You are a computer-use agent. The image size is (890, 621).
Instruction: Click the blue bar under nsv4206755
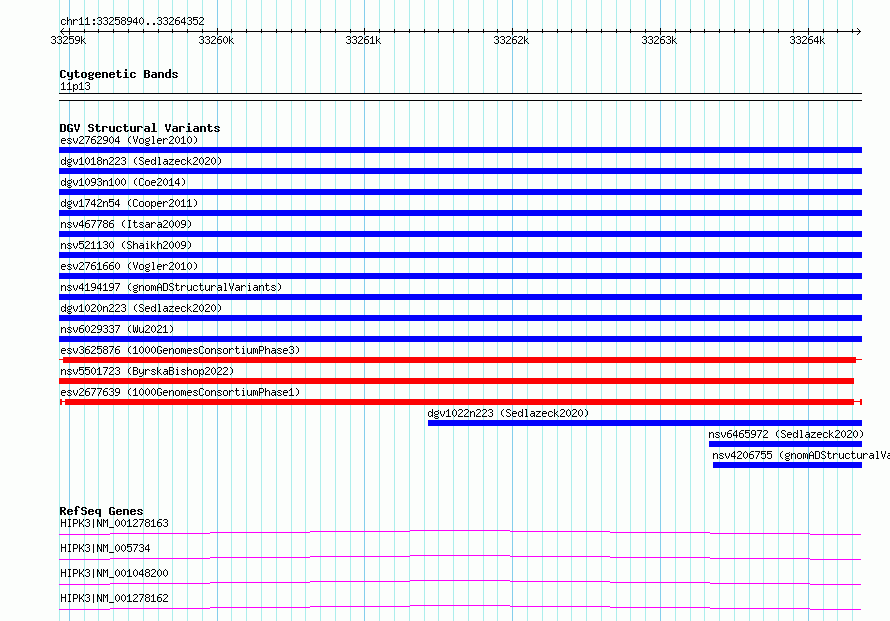pyautogui.click(x=787, y=465)
